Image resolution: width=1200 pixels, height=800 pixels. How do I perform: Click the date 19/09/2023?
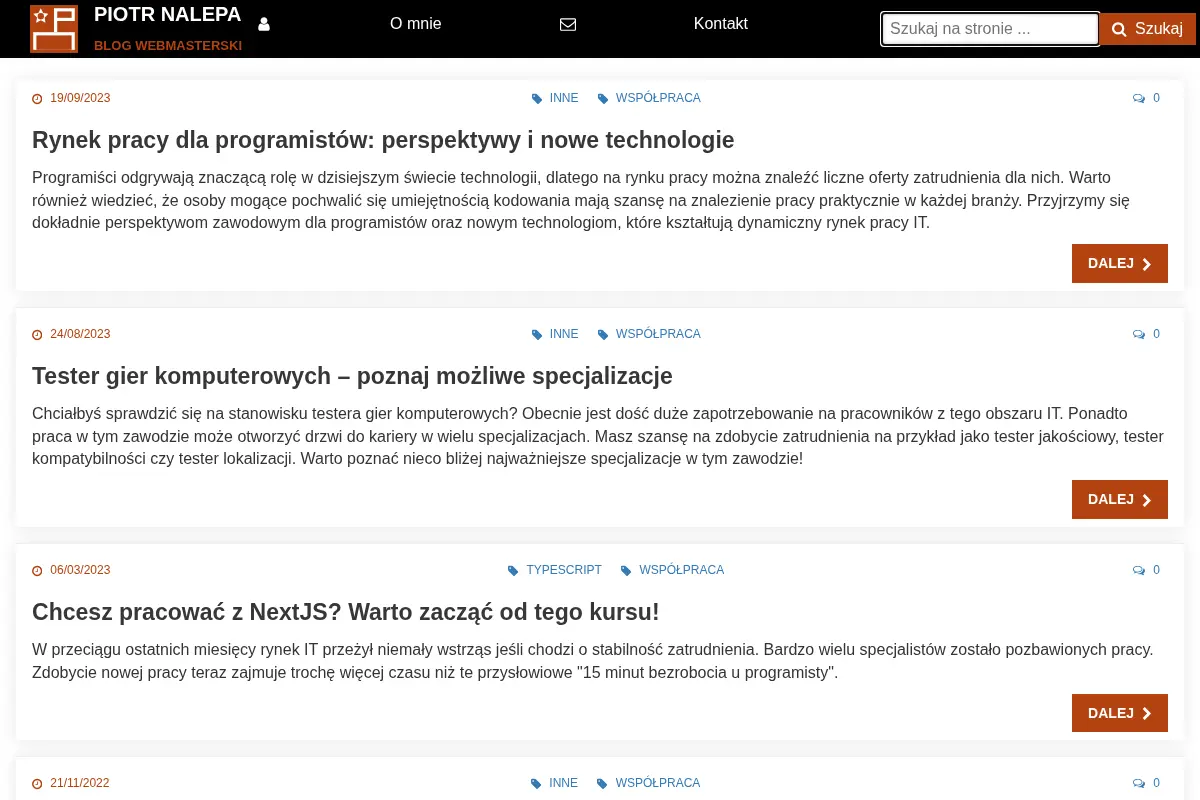80,98
